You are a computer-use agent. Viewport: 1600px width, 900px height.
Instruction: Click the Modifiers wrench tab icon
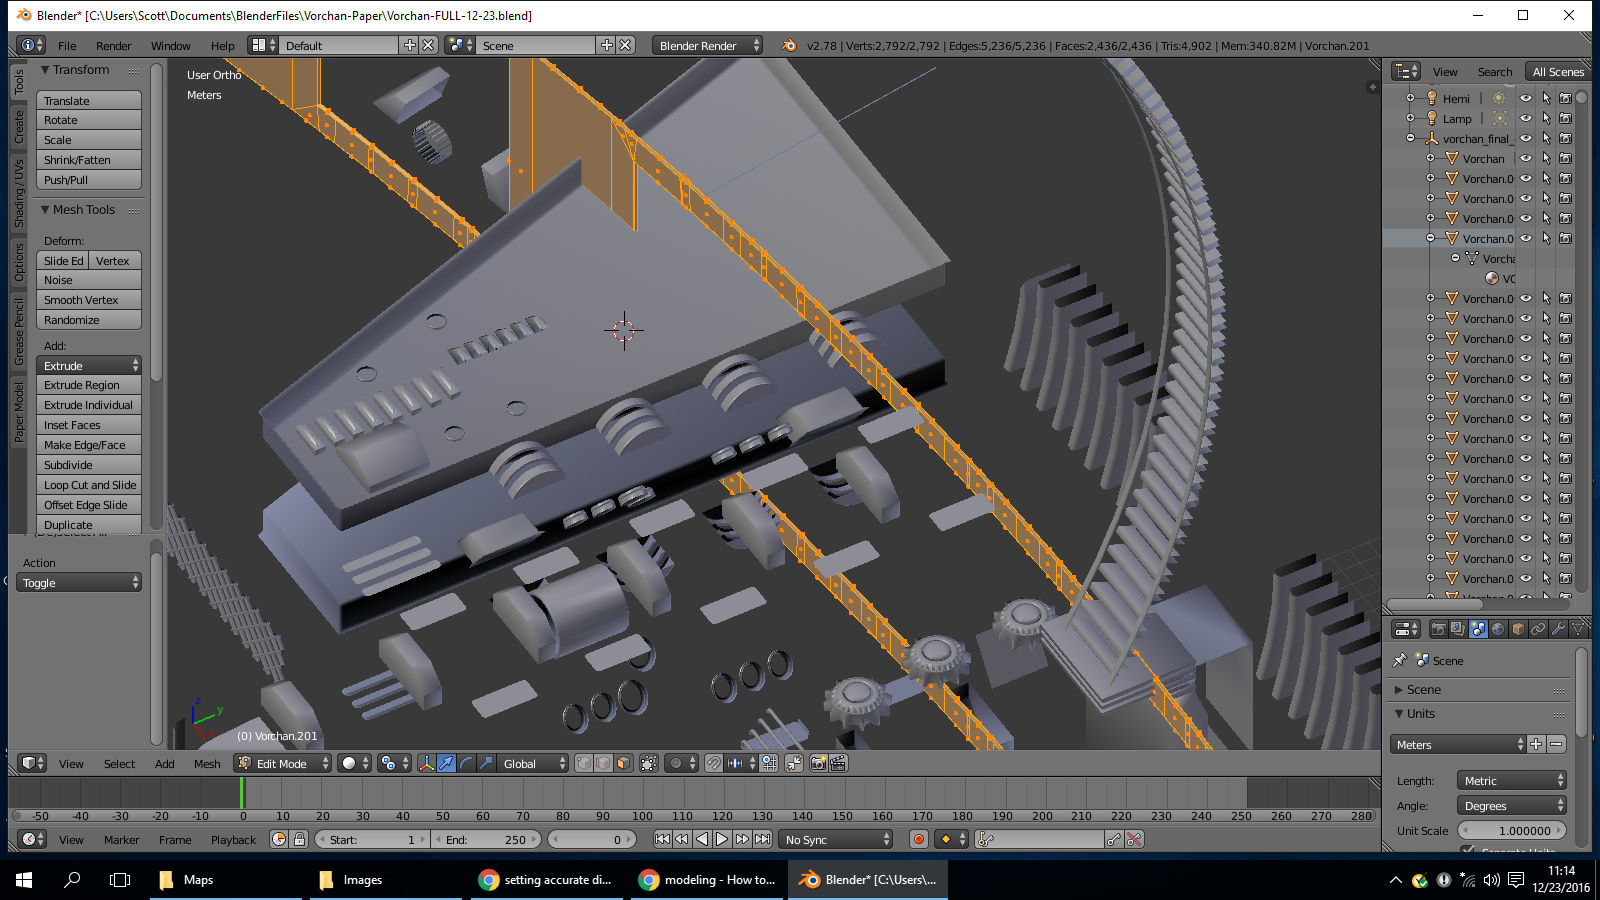(1558, 629)
